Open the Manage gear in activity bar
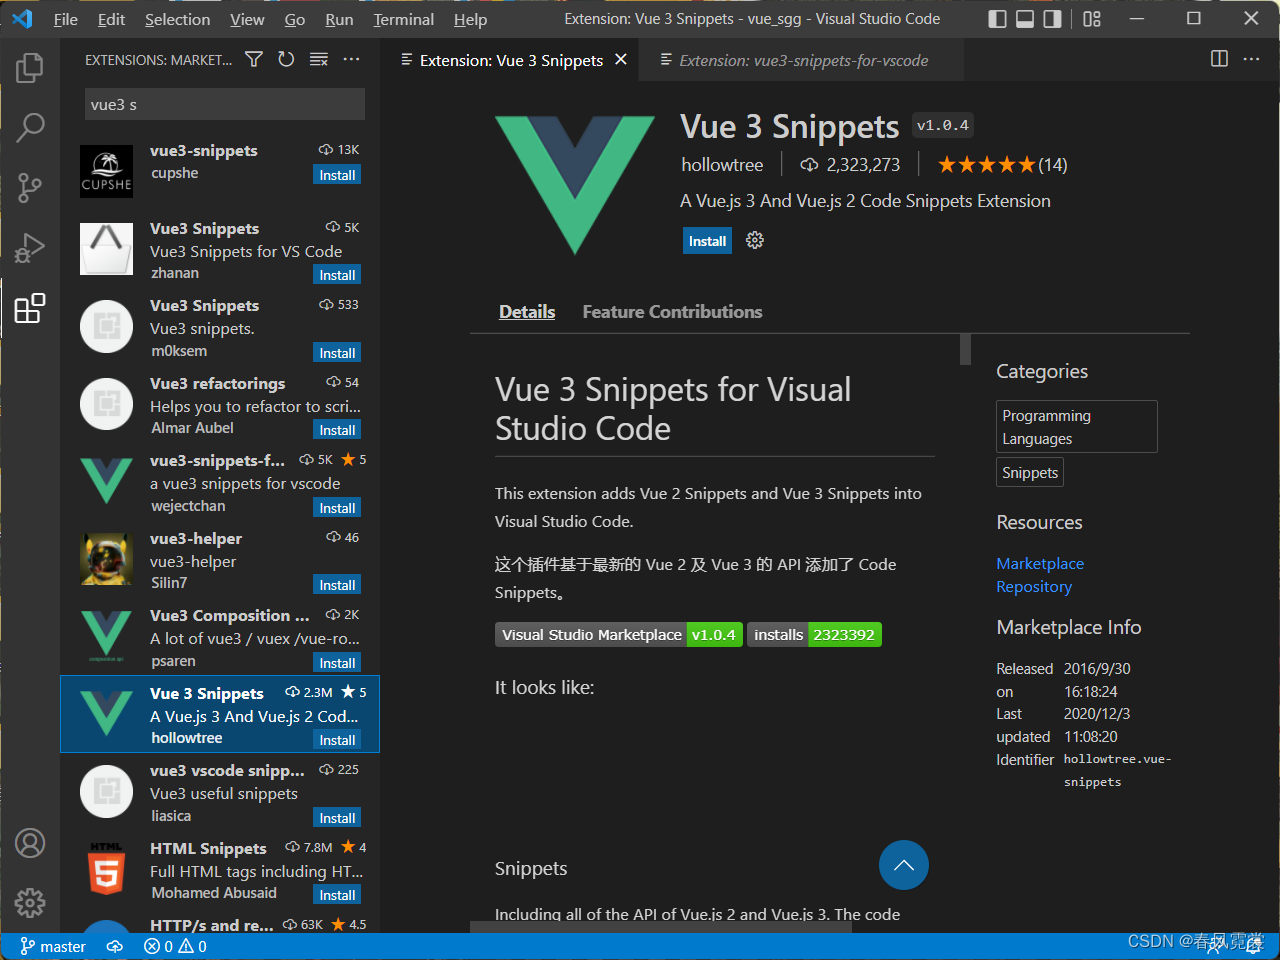1280x960 pixels. pyautogui.click(x=30, y=903)
